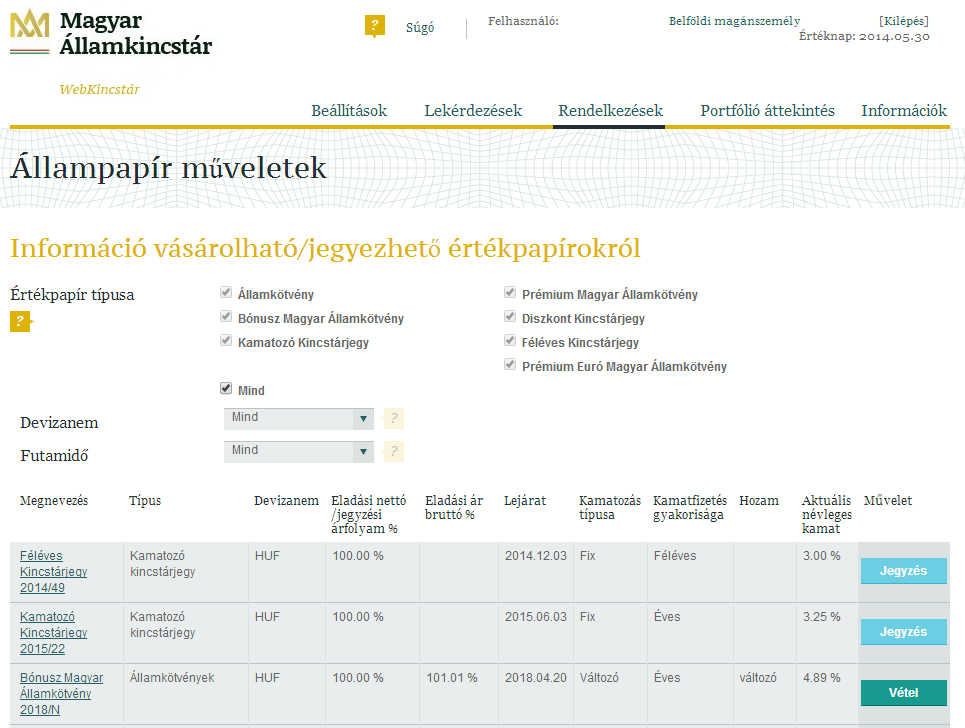Click the Típus column header
965x728 pixels.
click(x=145, y=501)
